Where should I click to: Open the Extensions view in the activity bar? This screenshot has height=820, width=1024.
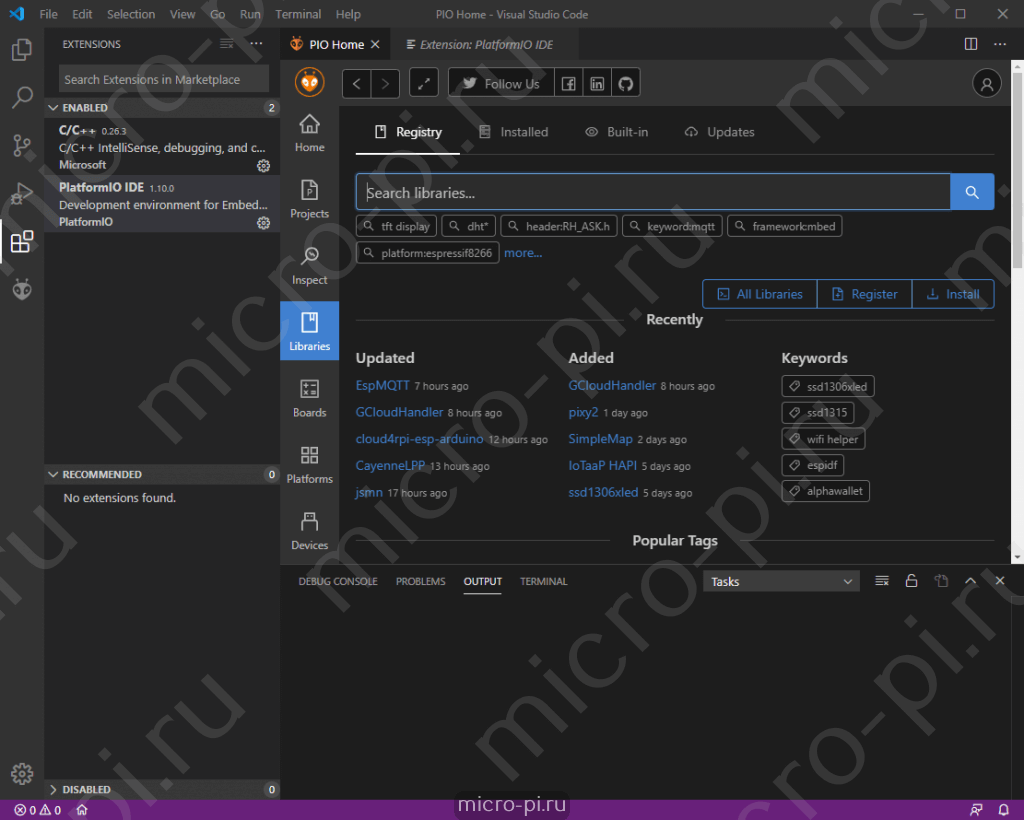click(x=22, y=240)
